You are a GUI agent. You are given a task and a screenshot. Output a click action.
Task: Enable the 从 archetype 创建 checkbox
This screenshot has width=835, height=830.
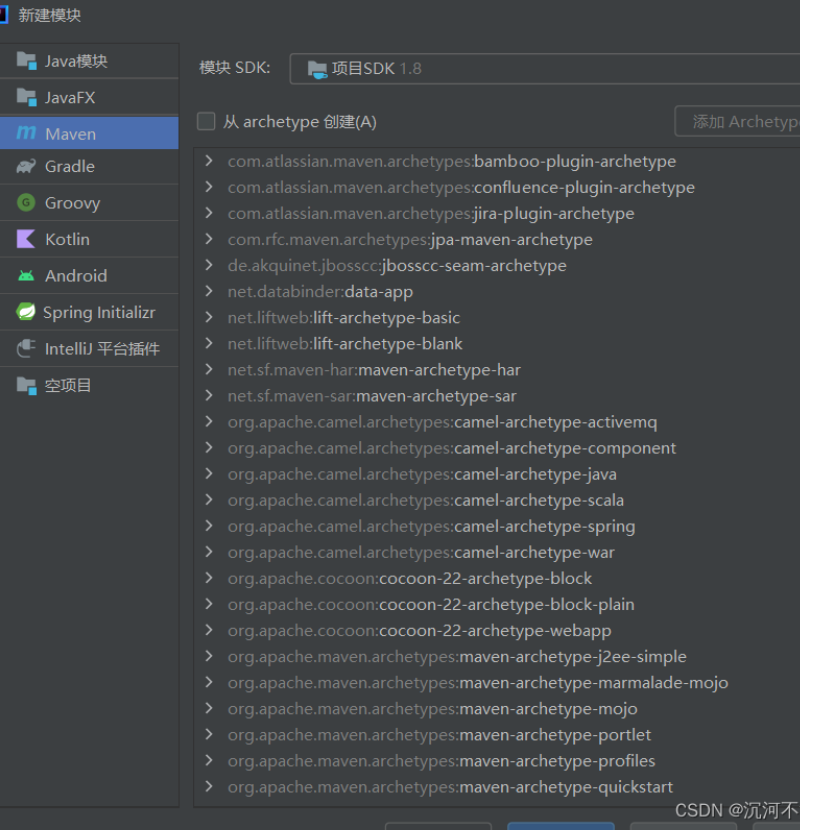(x=206, y=122)
